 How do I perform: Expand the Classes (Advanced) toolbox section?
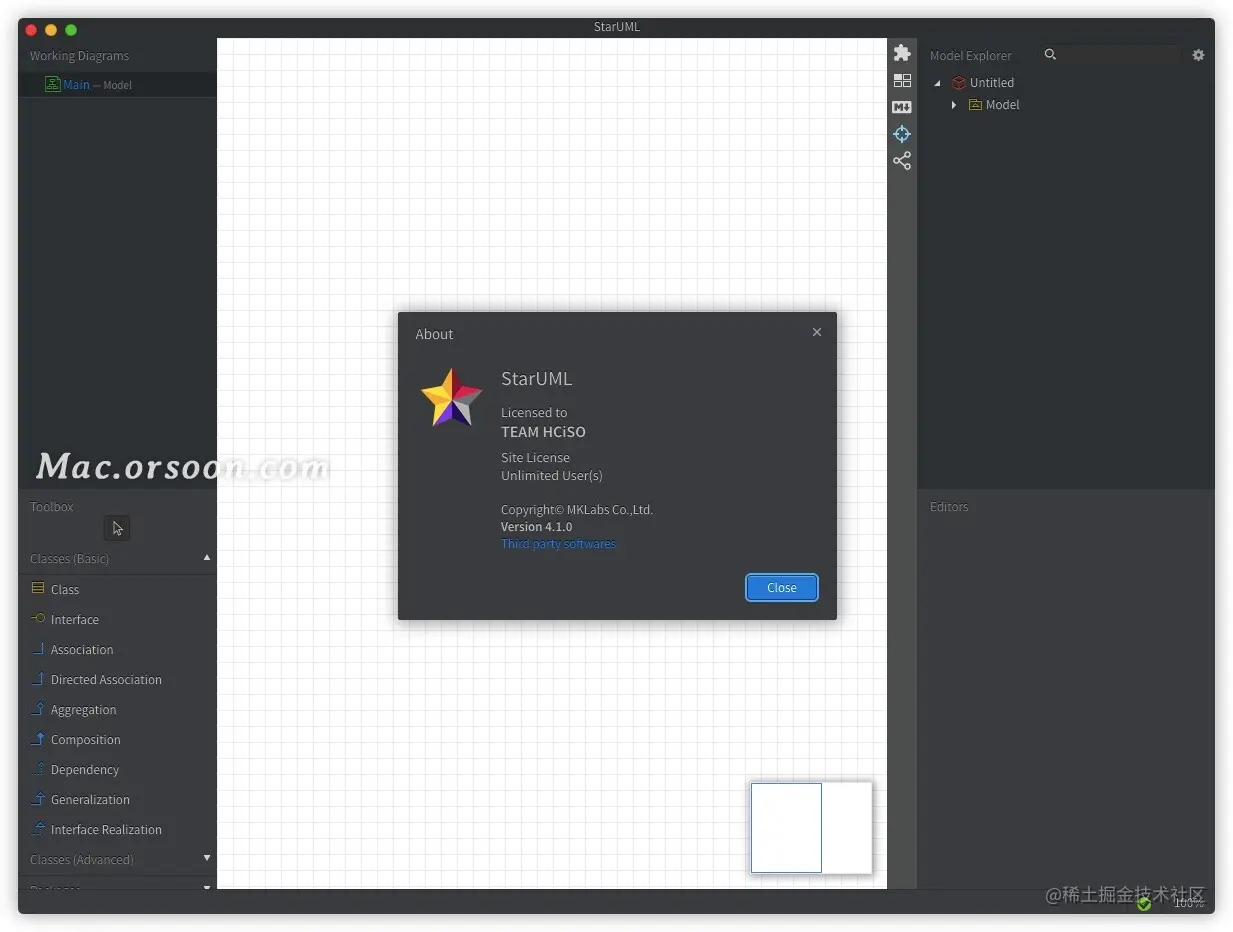click(x=207, y=857)
